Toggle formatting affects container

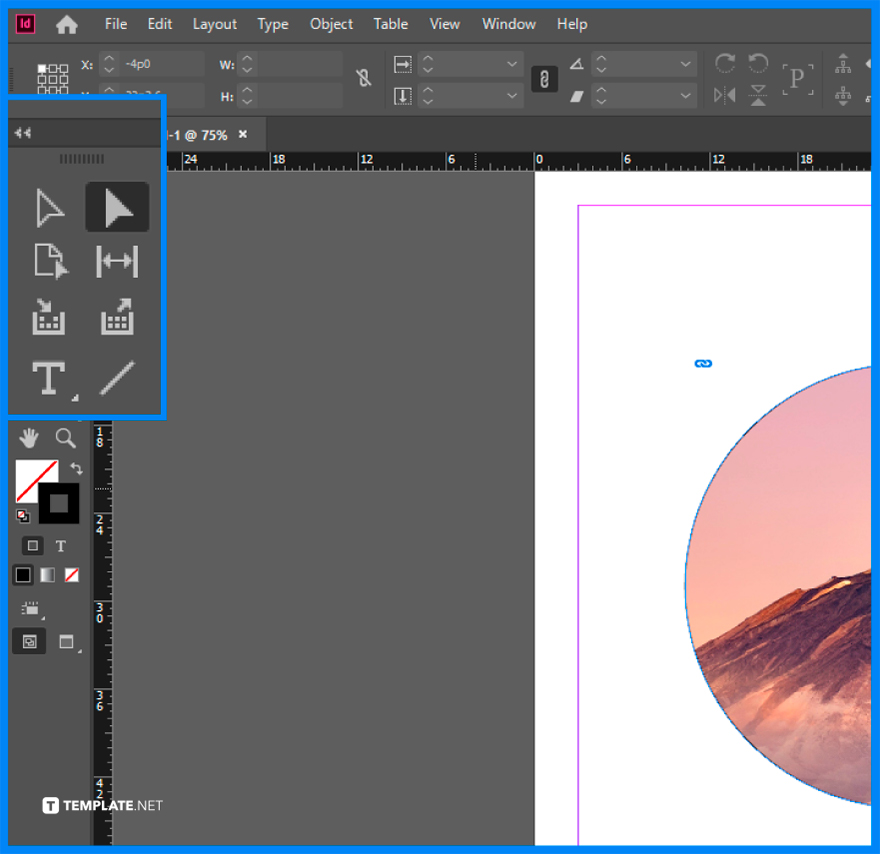coord(32,545)
